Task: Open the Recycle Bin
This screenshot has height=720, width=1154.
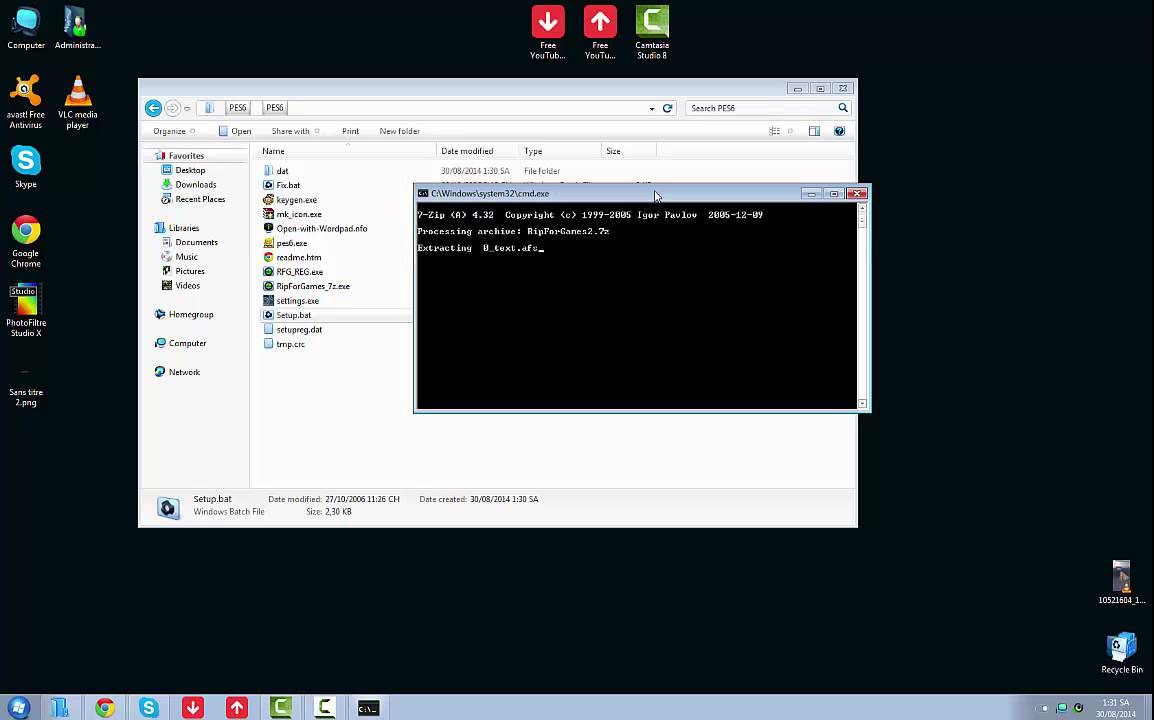Action: point(1122,653)
